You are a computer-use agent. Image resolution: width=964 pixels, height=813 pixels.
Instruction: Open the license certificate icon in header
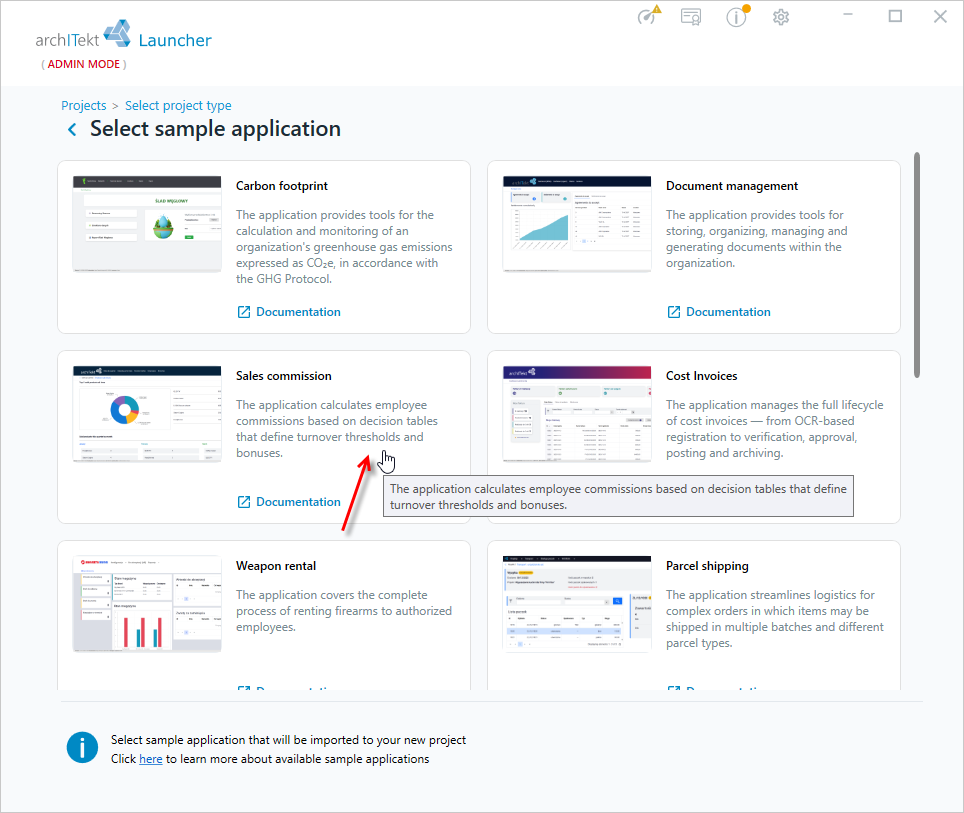[691, 17]
